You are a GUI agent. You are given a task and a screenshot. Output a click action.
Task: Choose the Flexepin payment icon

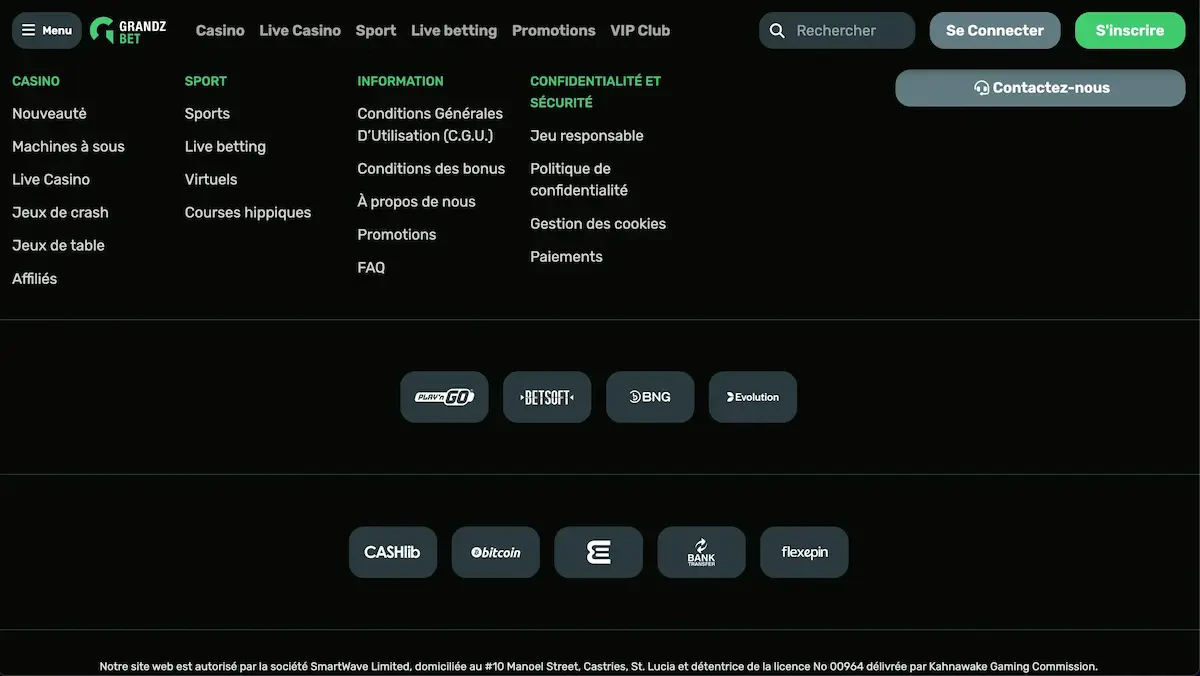click(804, 552)
